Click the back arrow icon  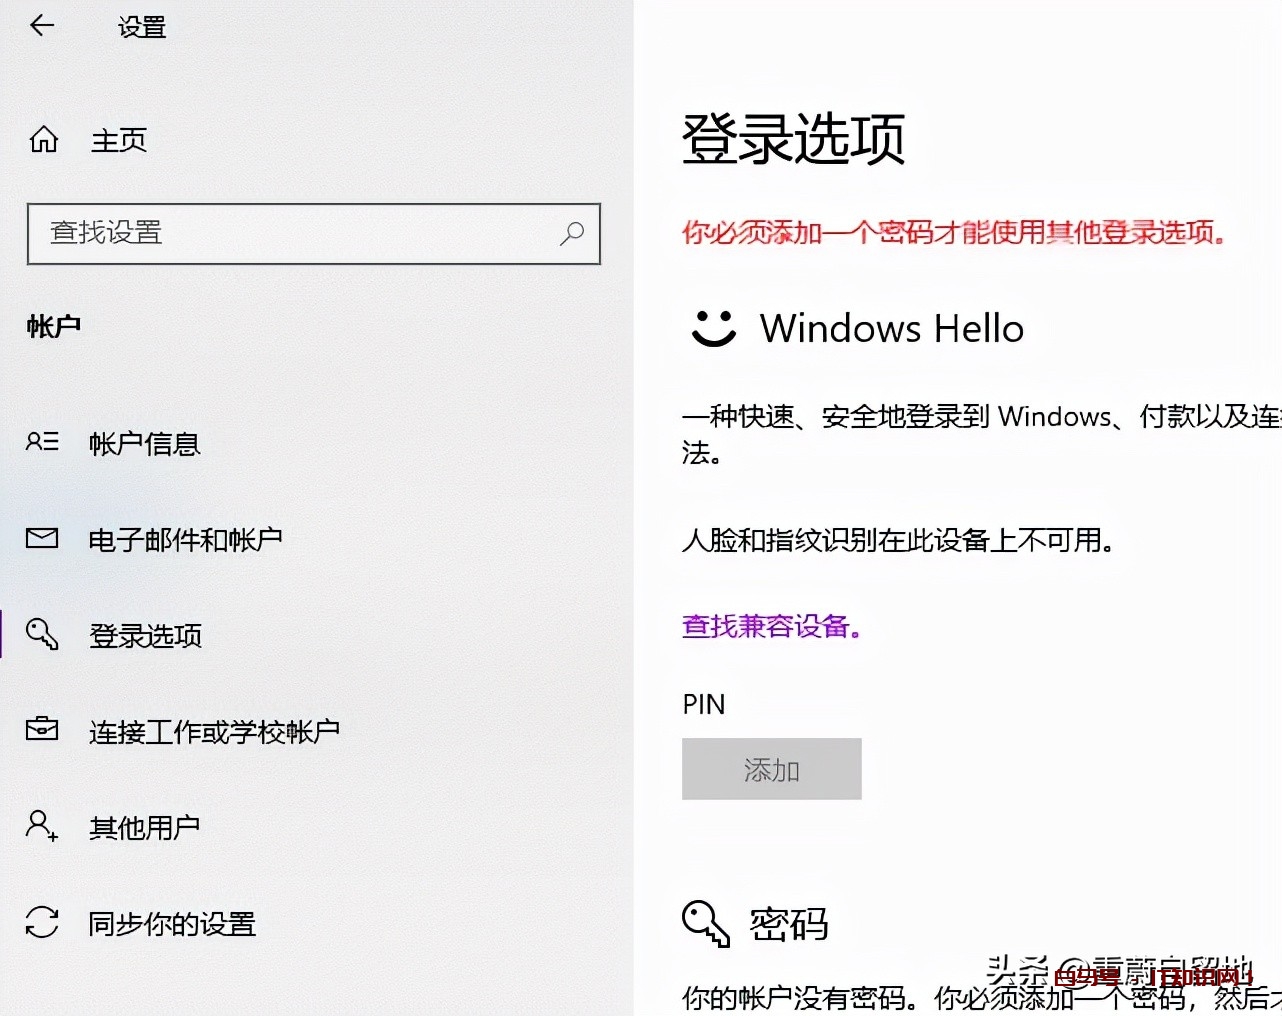[42, 27]
